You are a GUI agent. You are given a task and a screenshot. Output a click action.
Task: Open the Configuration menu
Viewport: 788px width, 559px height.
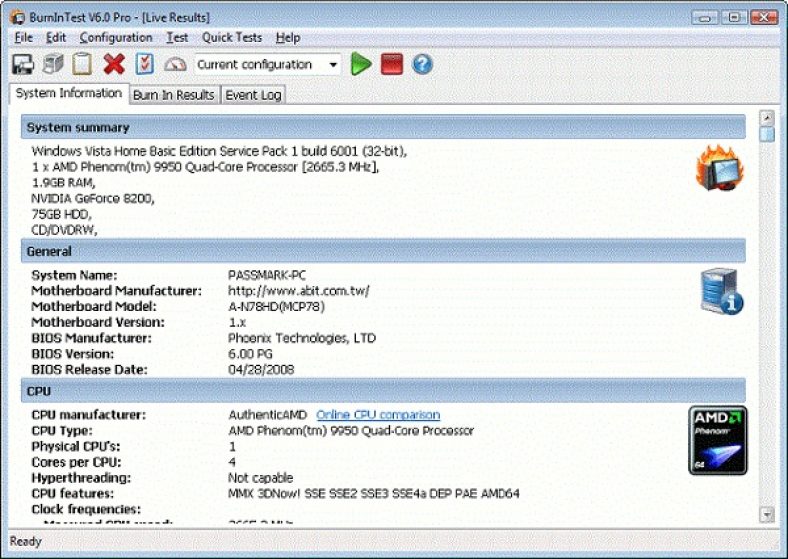[x=116, y=38]
